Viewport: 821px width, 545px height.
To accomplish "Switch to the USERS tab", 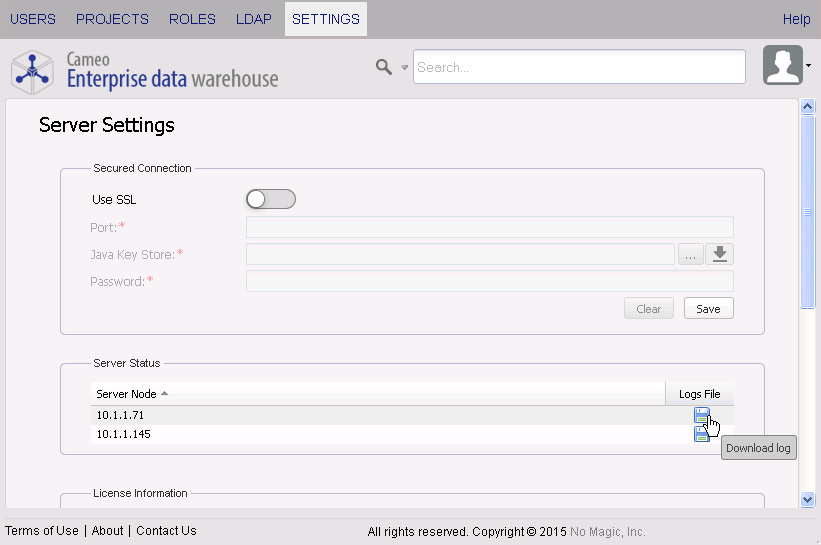I will coord(33,19).
